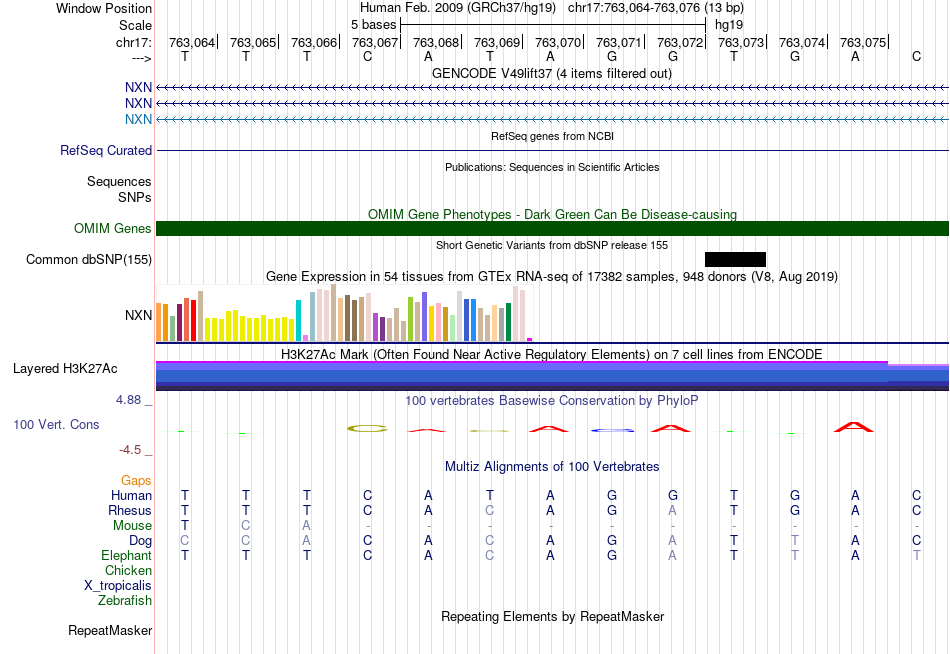Click the Rhesus species label
Screen dimensions: 950x654
[130, 511]
